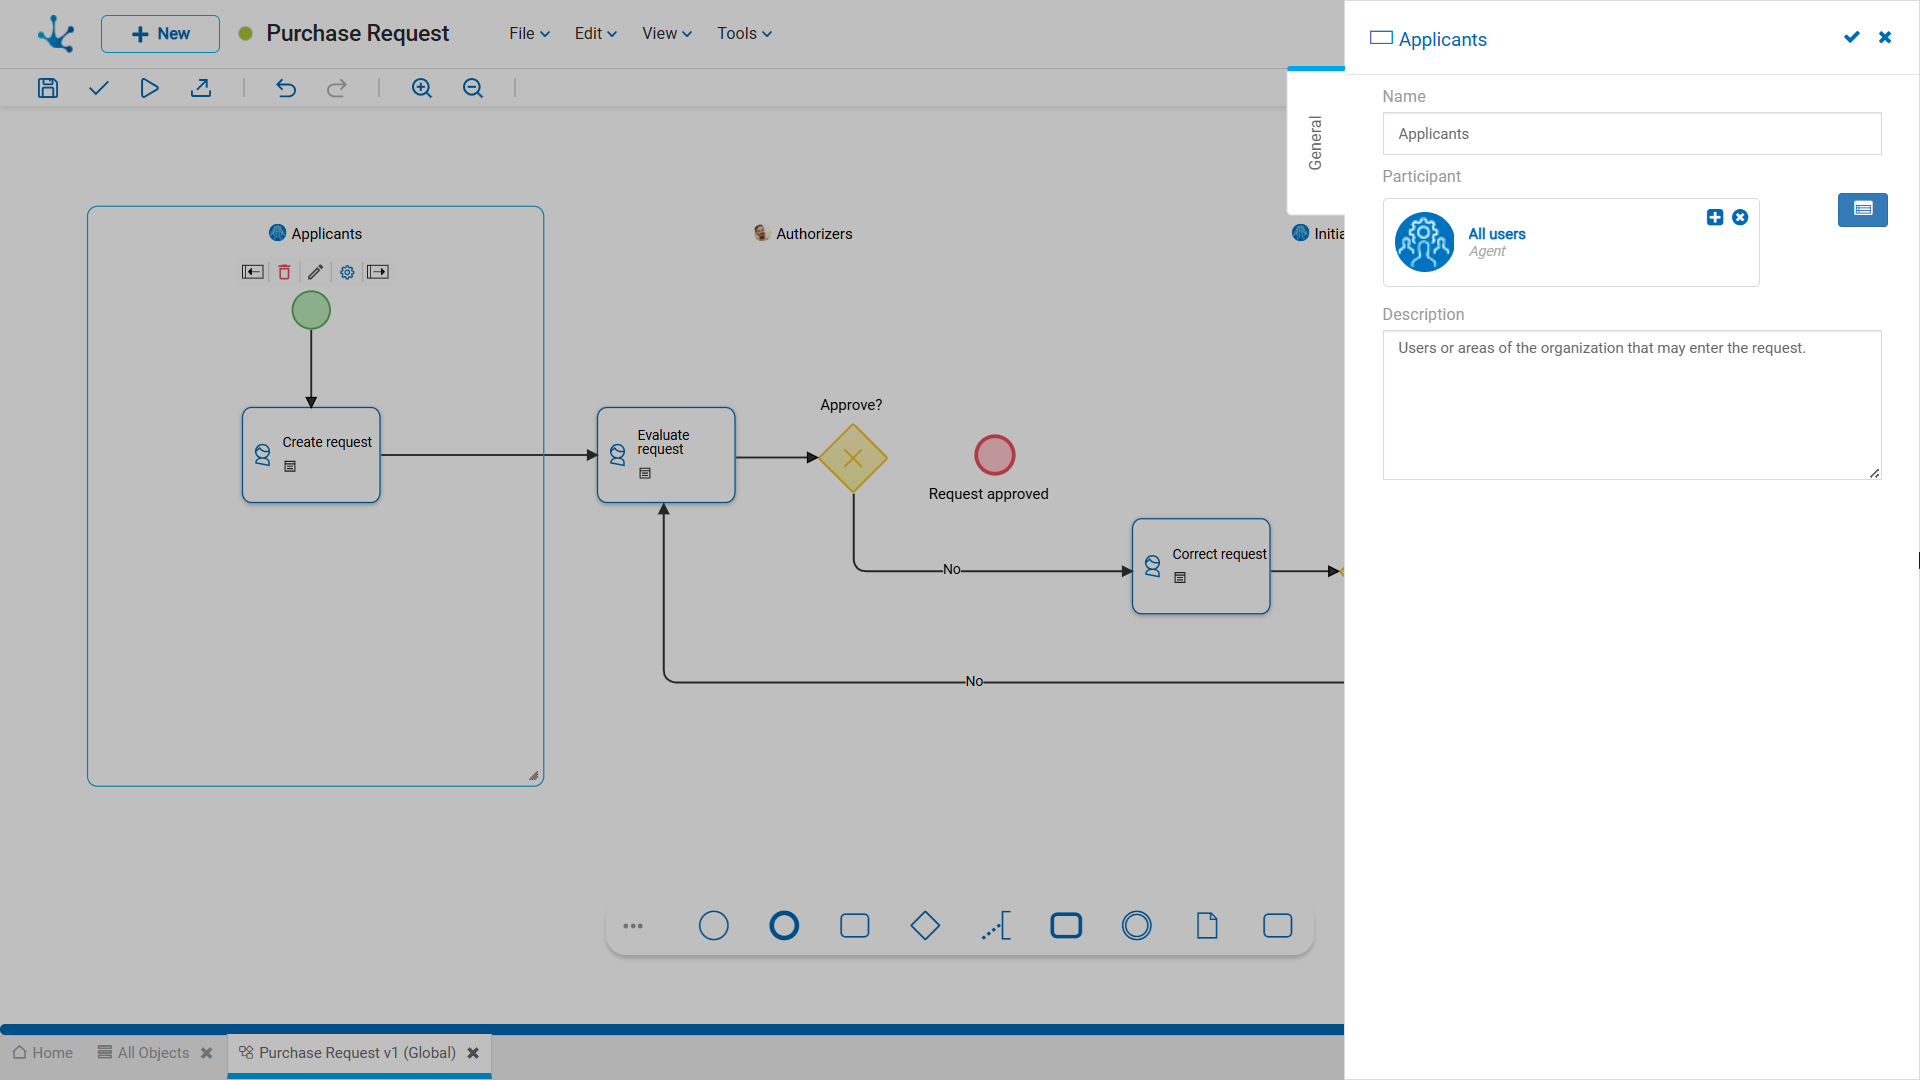Switch to the Home tab

coord(43,1053)
